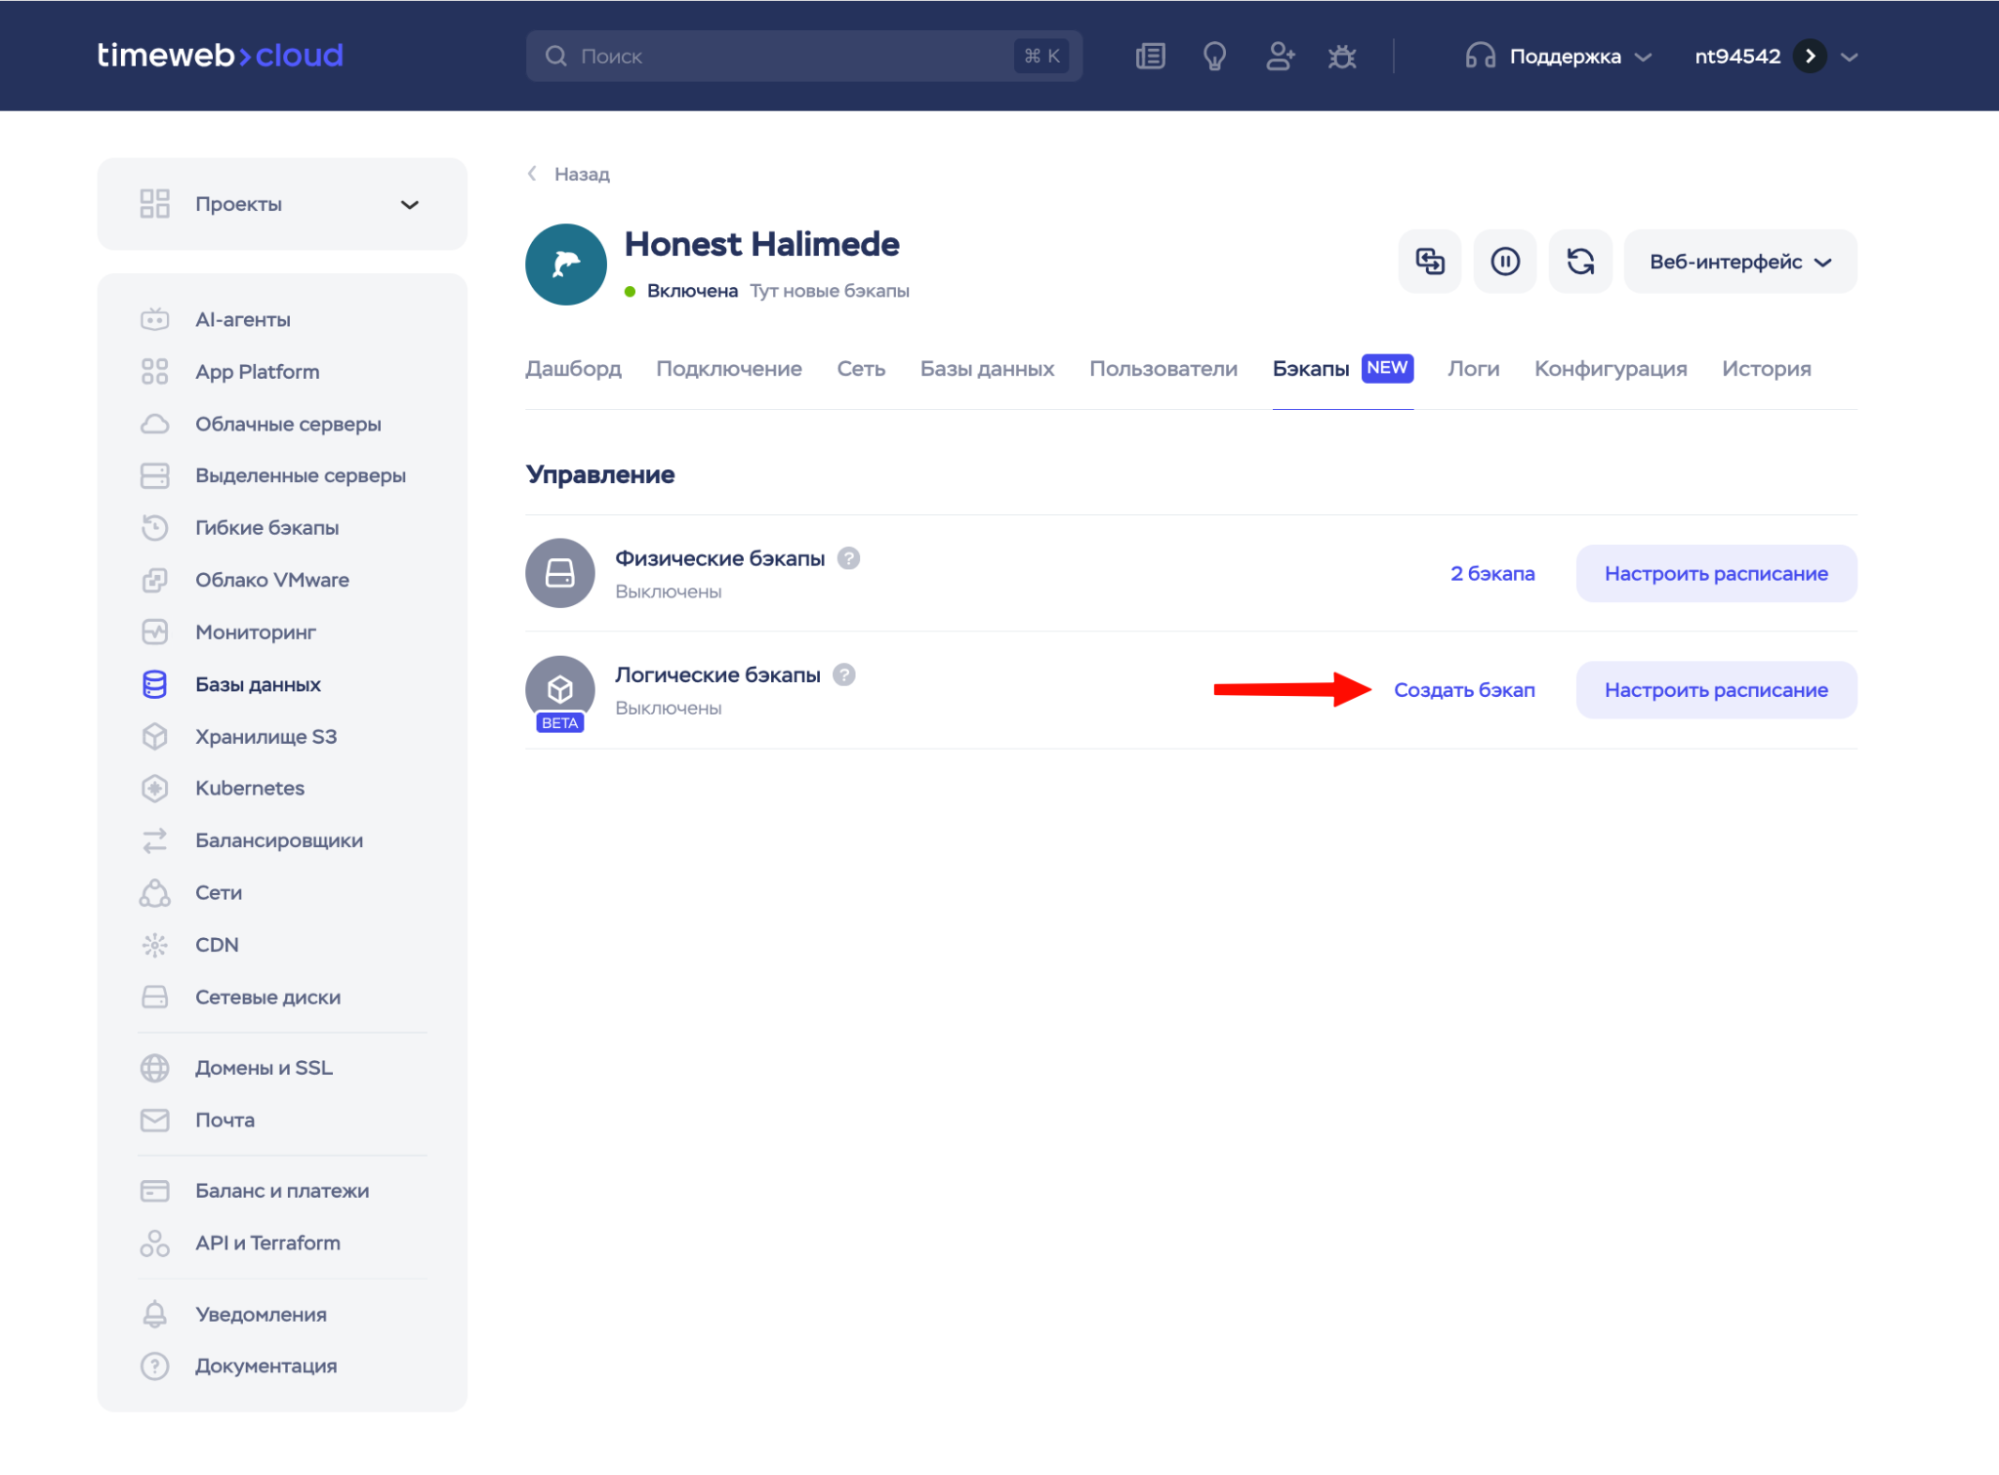Click Настроить расписание for physical backups
1999x1475 pixels.
(1716, 574)
